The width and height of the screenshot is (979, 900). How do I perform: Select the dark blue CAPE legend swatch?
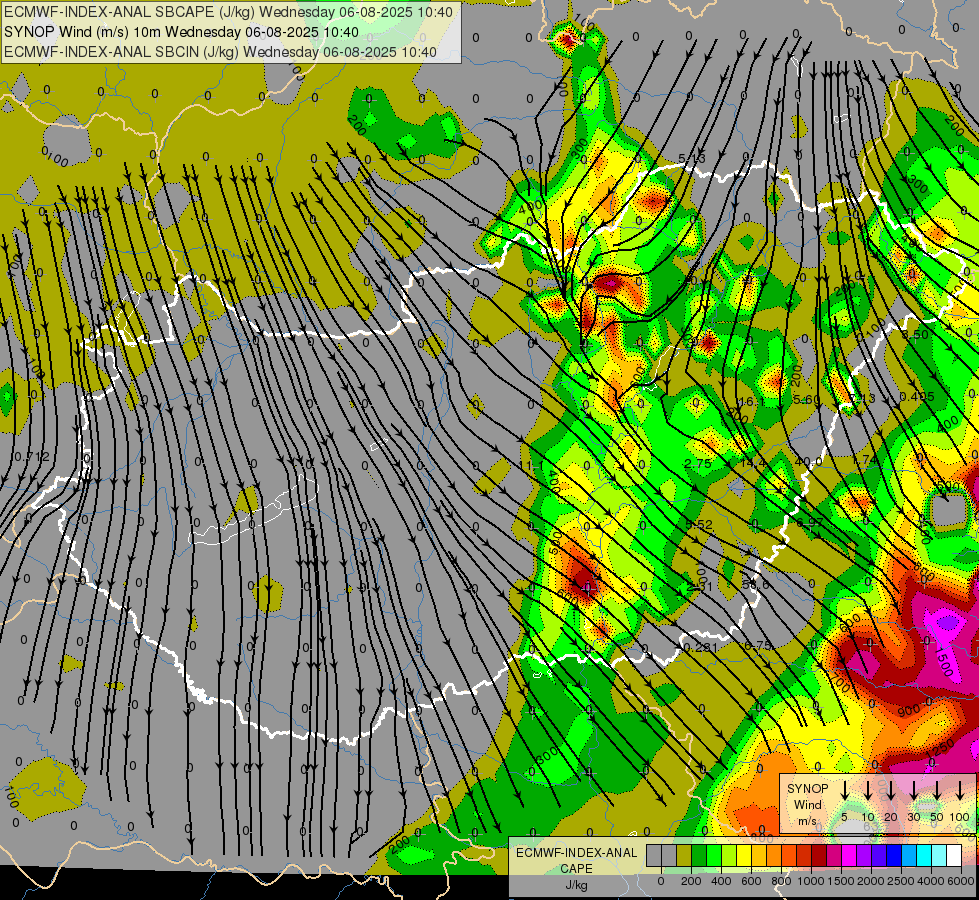(893, 855)
